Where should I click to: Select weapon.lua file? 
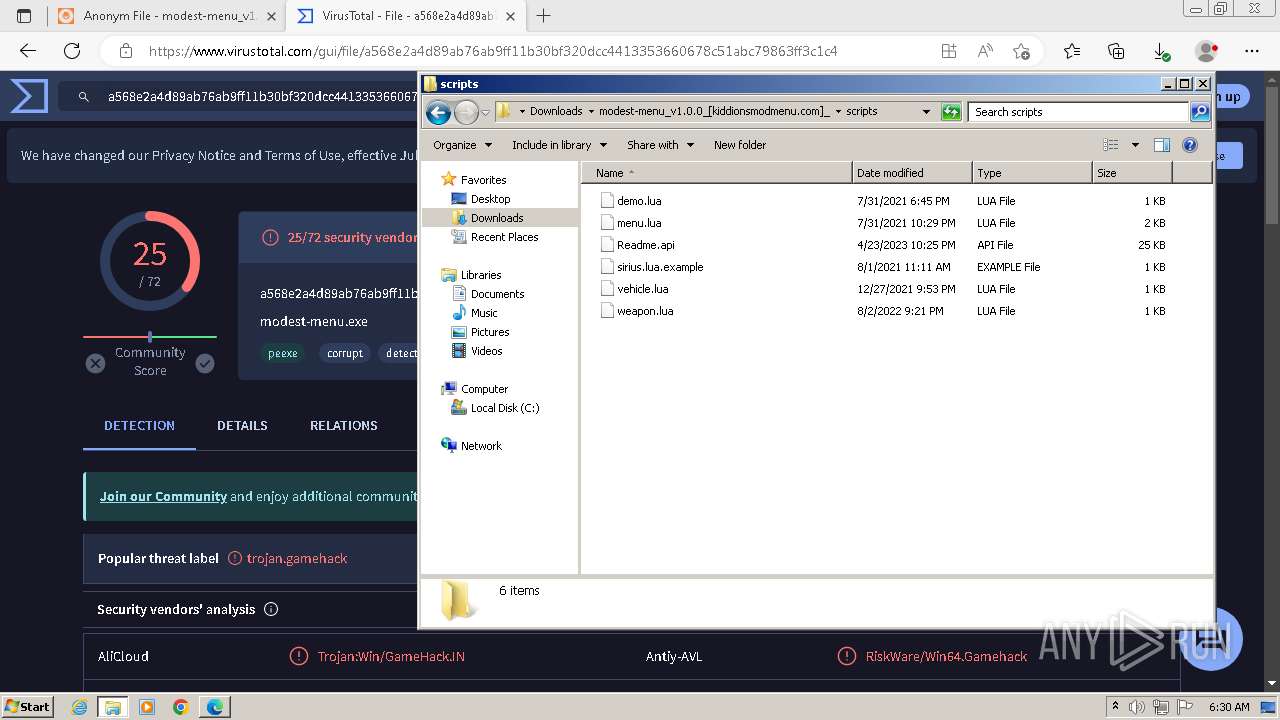644,311
